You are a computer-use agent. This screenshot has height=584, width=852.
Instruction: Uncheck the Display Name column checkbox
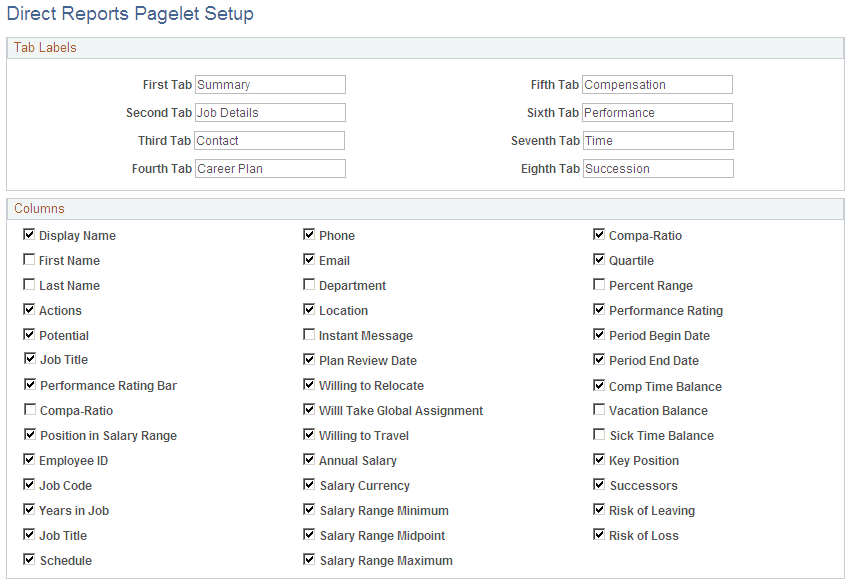click(29, 234)
